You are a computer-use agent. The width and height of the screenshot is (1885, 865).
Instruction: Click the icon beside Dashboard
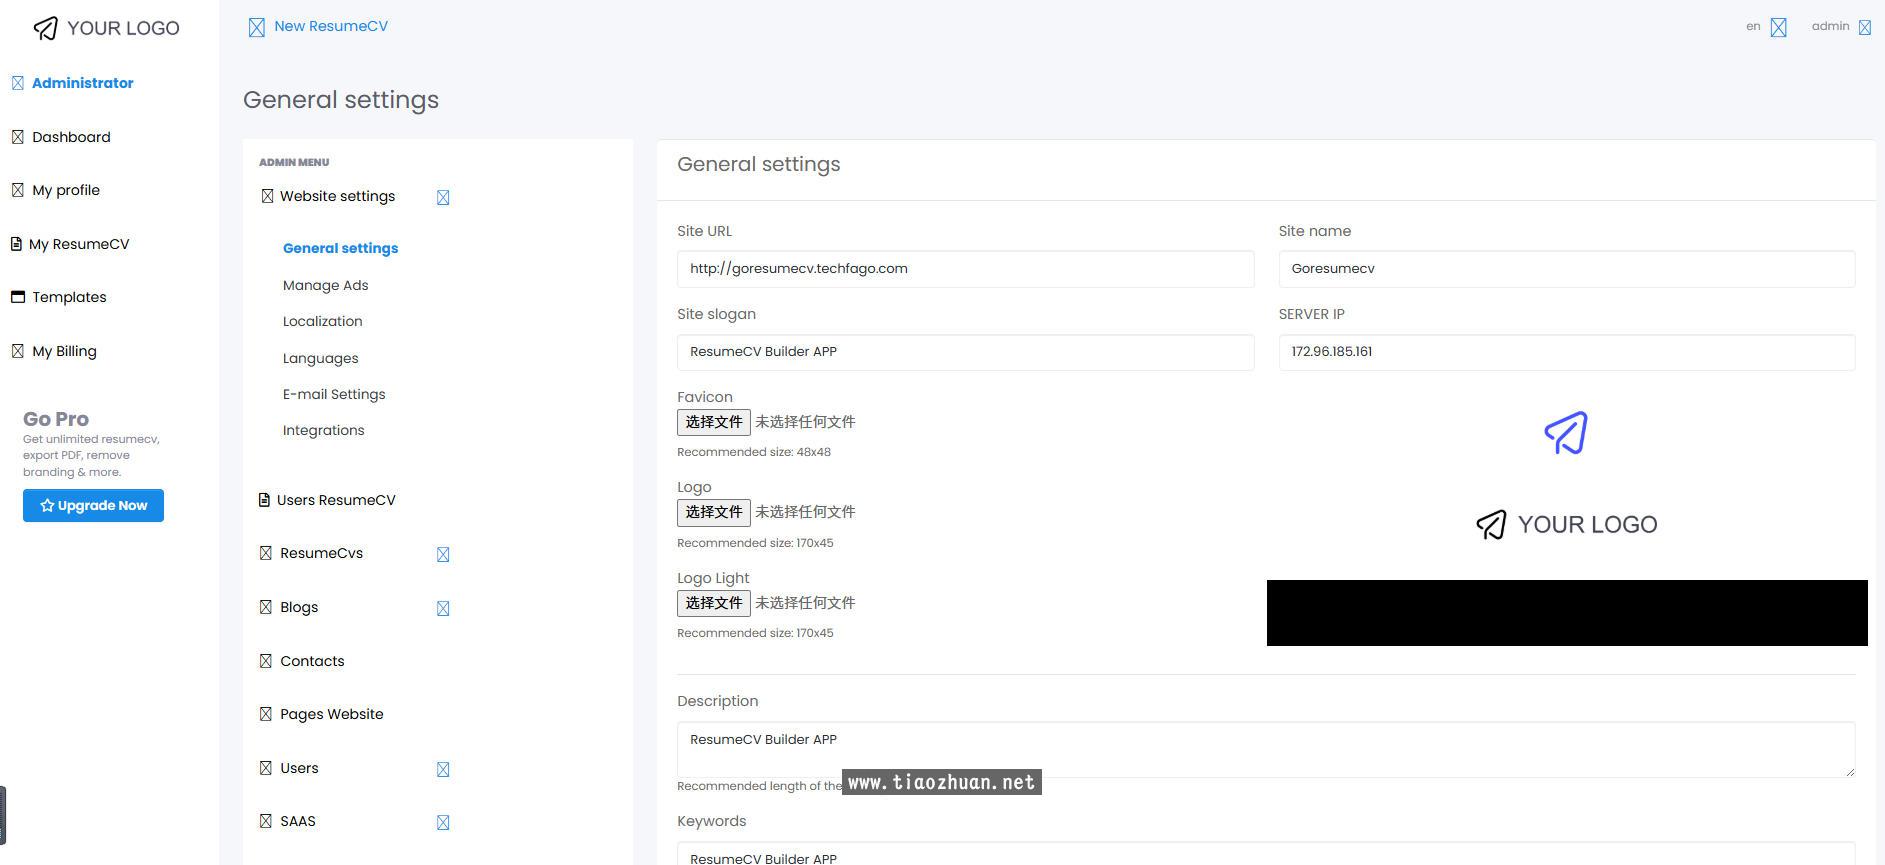[17, 137]
